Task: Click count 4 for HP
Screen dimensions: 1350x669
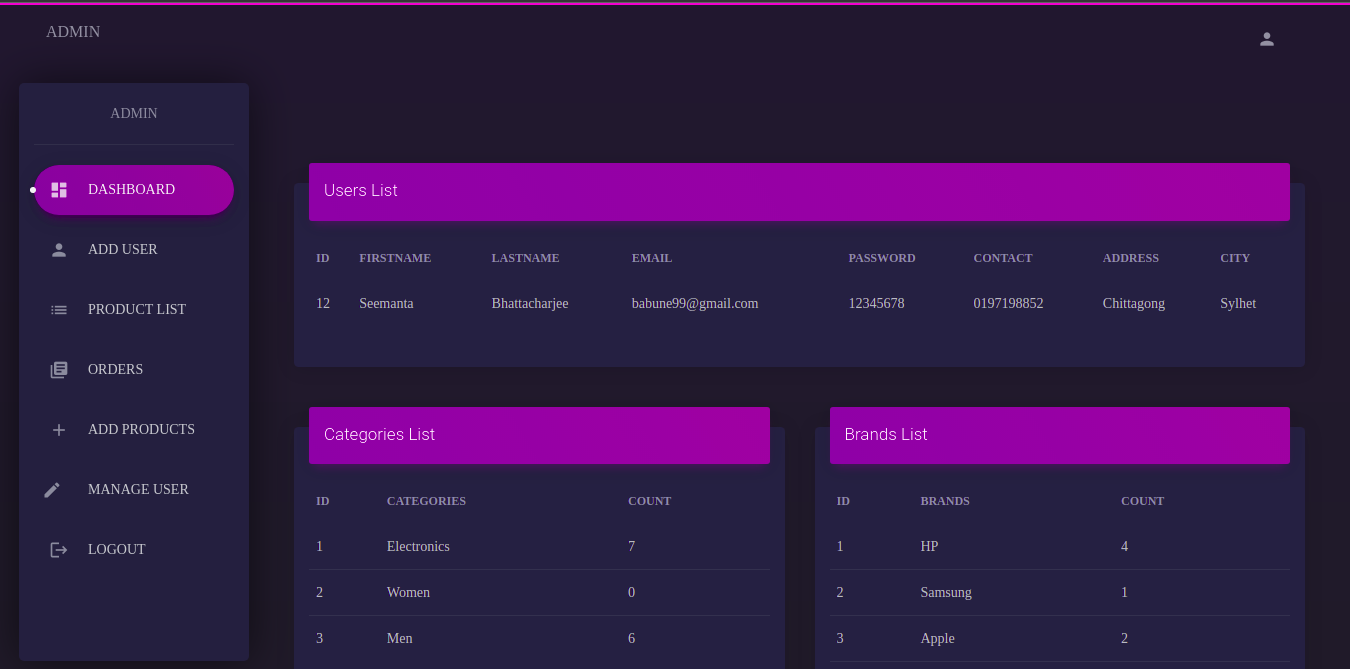Action: (1124, 547)
